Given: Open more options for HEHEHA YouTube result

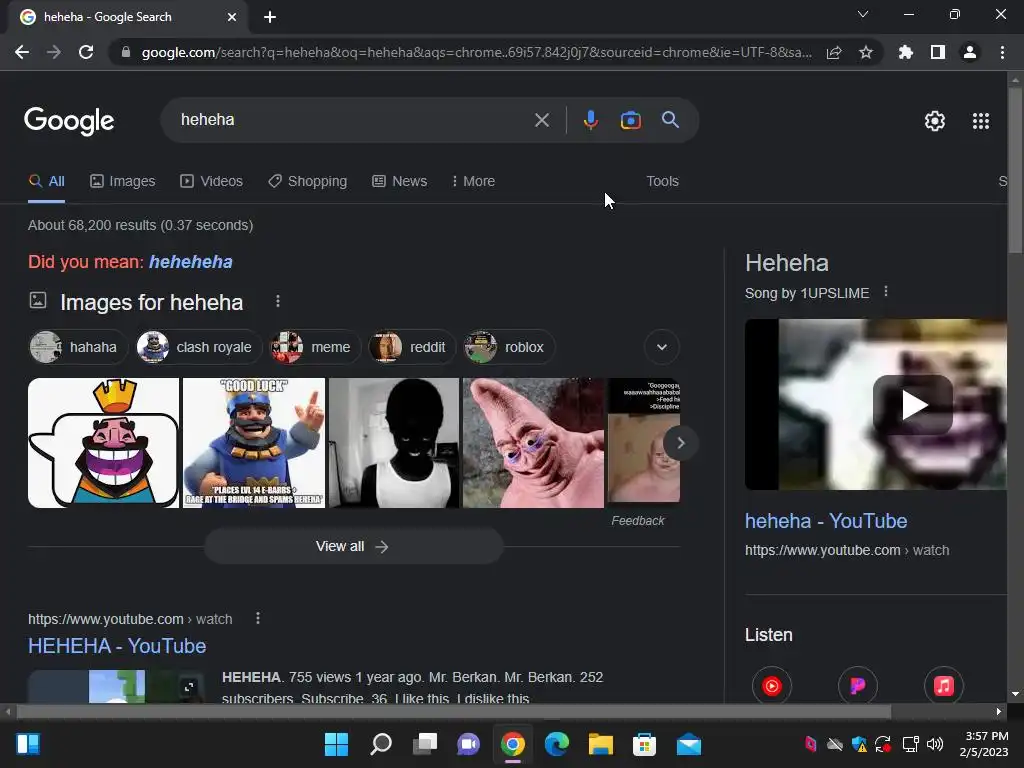Looking at the screenshot, I should [x=258, y=618].
